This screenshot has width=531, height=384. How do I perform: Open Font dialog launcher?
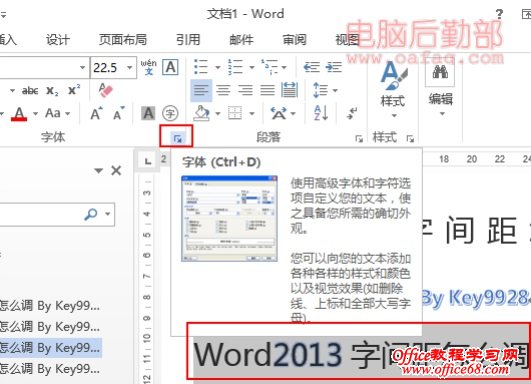point(177,138)
